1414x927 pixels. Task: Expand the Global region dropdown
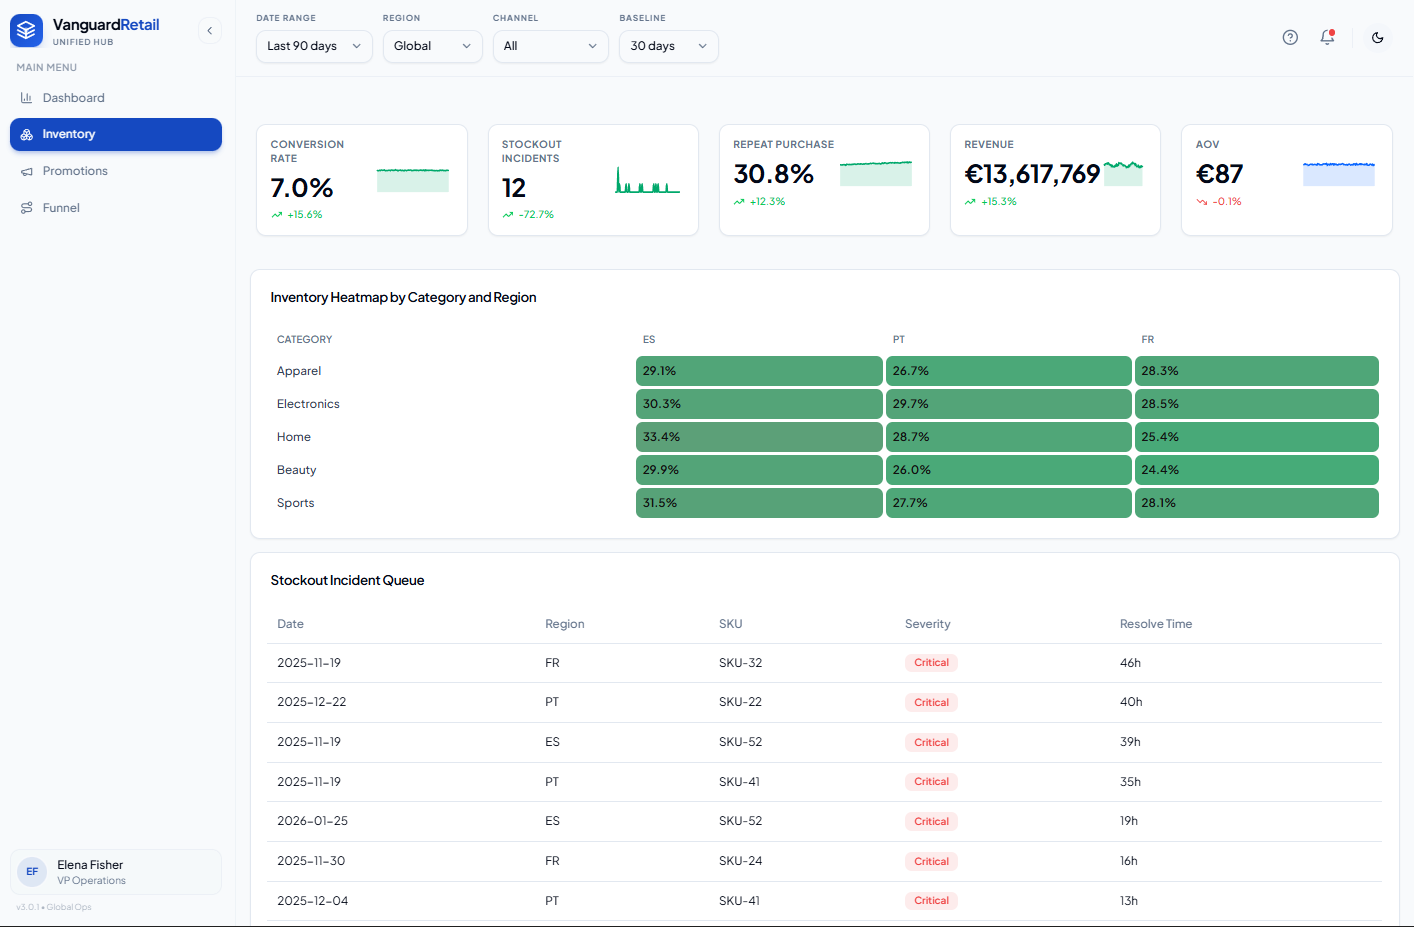click(x=432, y=46)
